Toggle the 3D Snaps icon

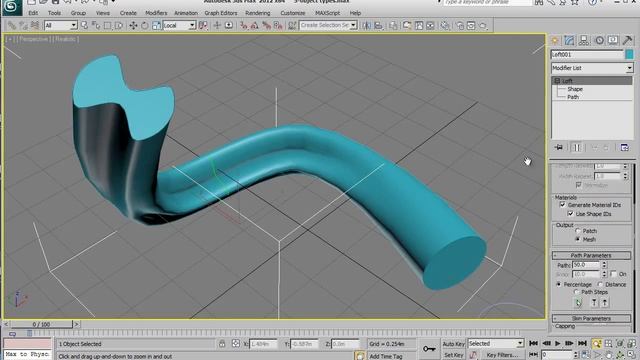pyautogui.click(x=244, y=25)
